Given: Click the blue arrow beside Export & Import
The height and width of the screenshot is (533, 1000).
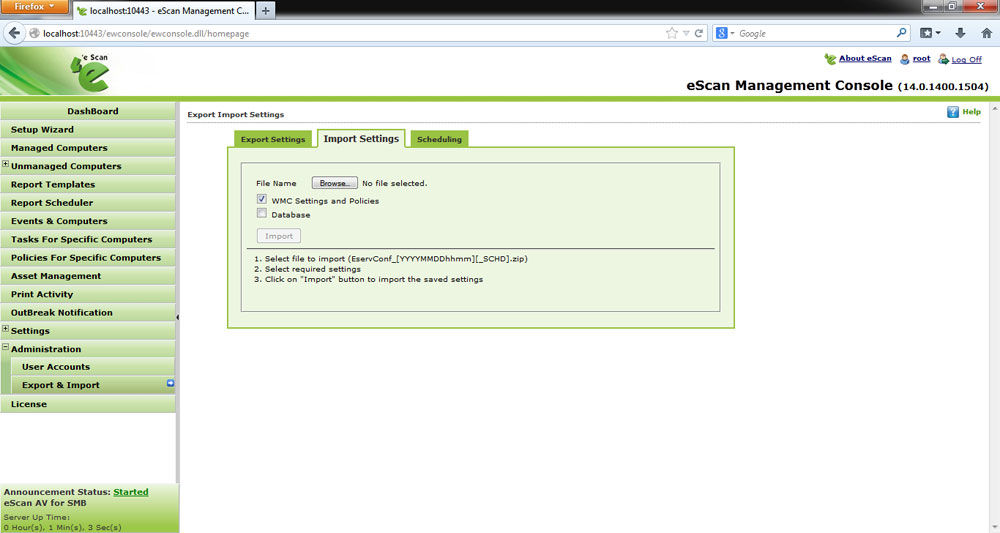Looking at the screenshot, I should (170, 383).
